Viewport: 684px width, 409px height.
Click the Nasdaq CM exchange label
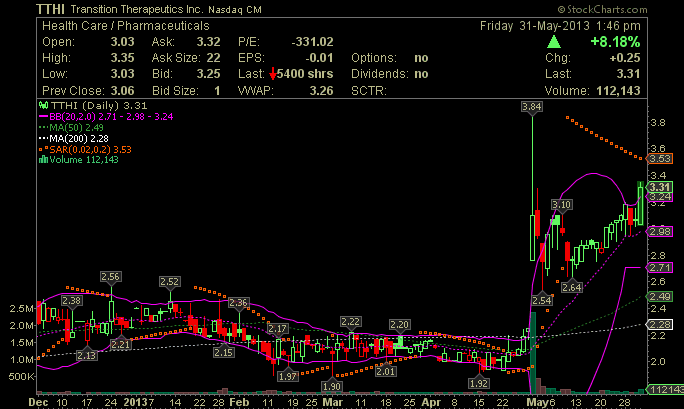[x=235, y=10]
